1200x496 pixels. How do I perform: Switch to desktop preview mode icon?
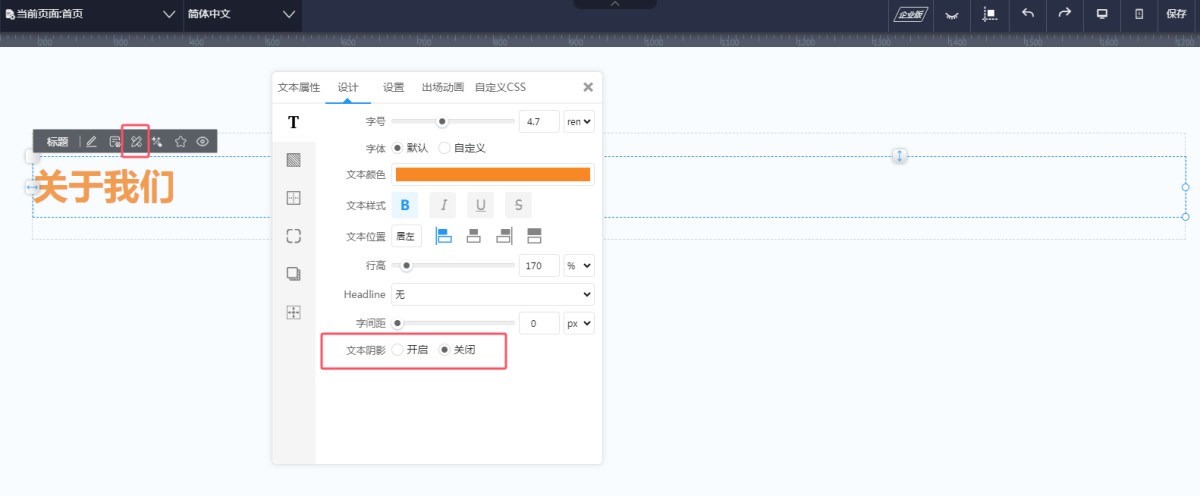[x=1102, y=14]
